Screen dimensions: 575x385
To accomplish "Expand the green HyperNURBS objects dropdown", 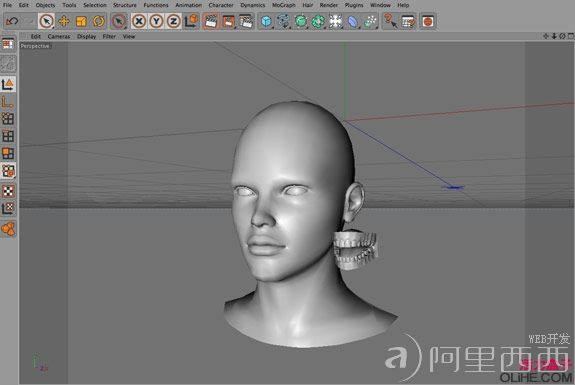I will pos(301,21).
